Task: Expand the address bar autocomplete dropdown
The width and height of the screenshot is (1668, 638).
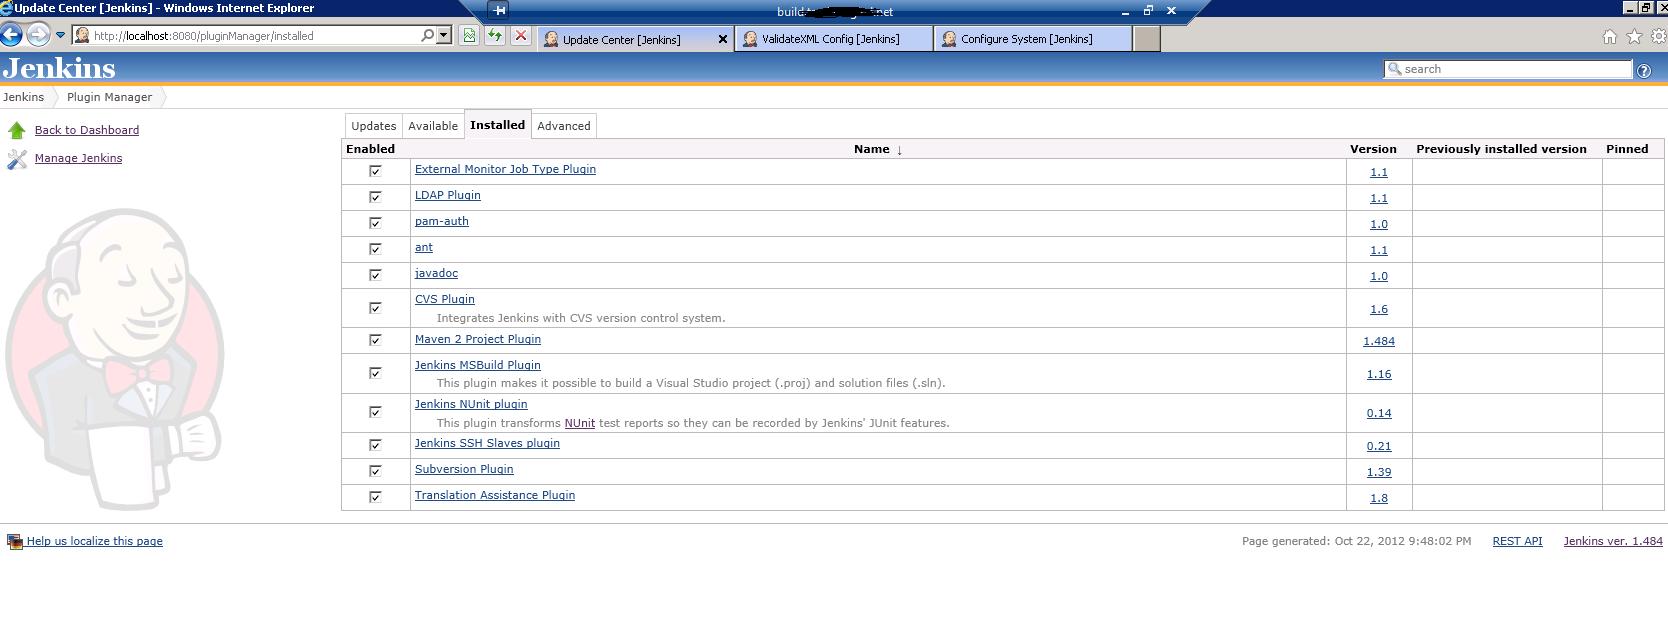Action: pyautogui.click(x=444, y=35)
